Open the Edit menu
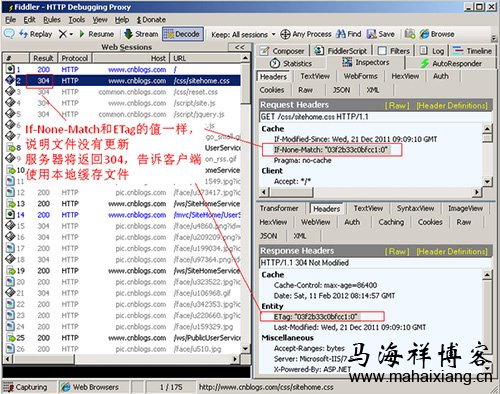The width and height of the screenshot is (500, 394). tap(29, 20)
